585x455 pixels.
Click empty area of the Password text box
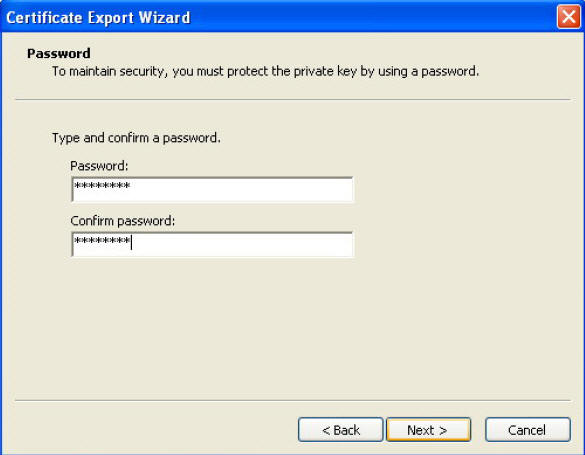(x=243, y=189)
